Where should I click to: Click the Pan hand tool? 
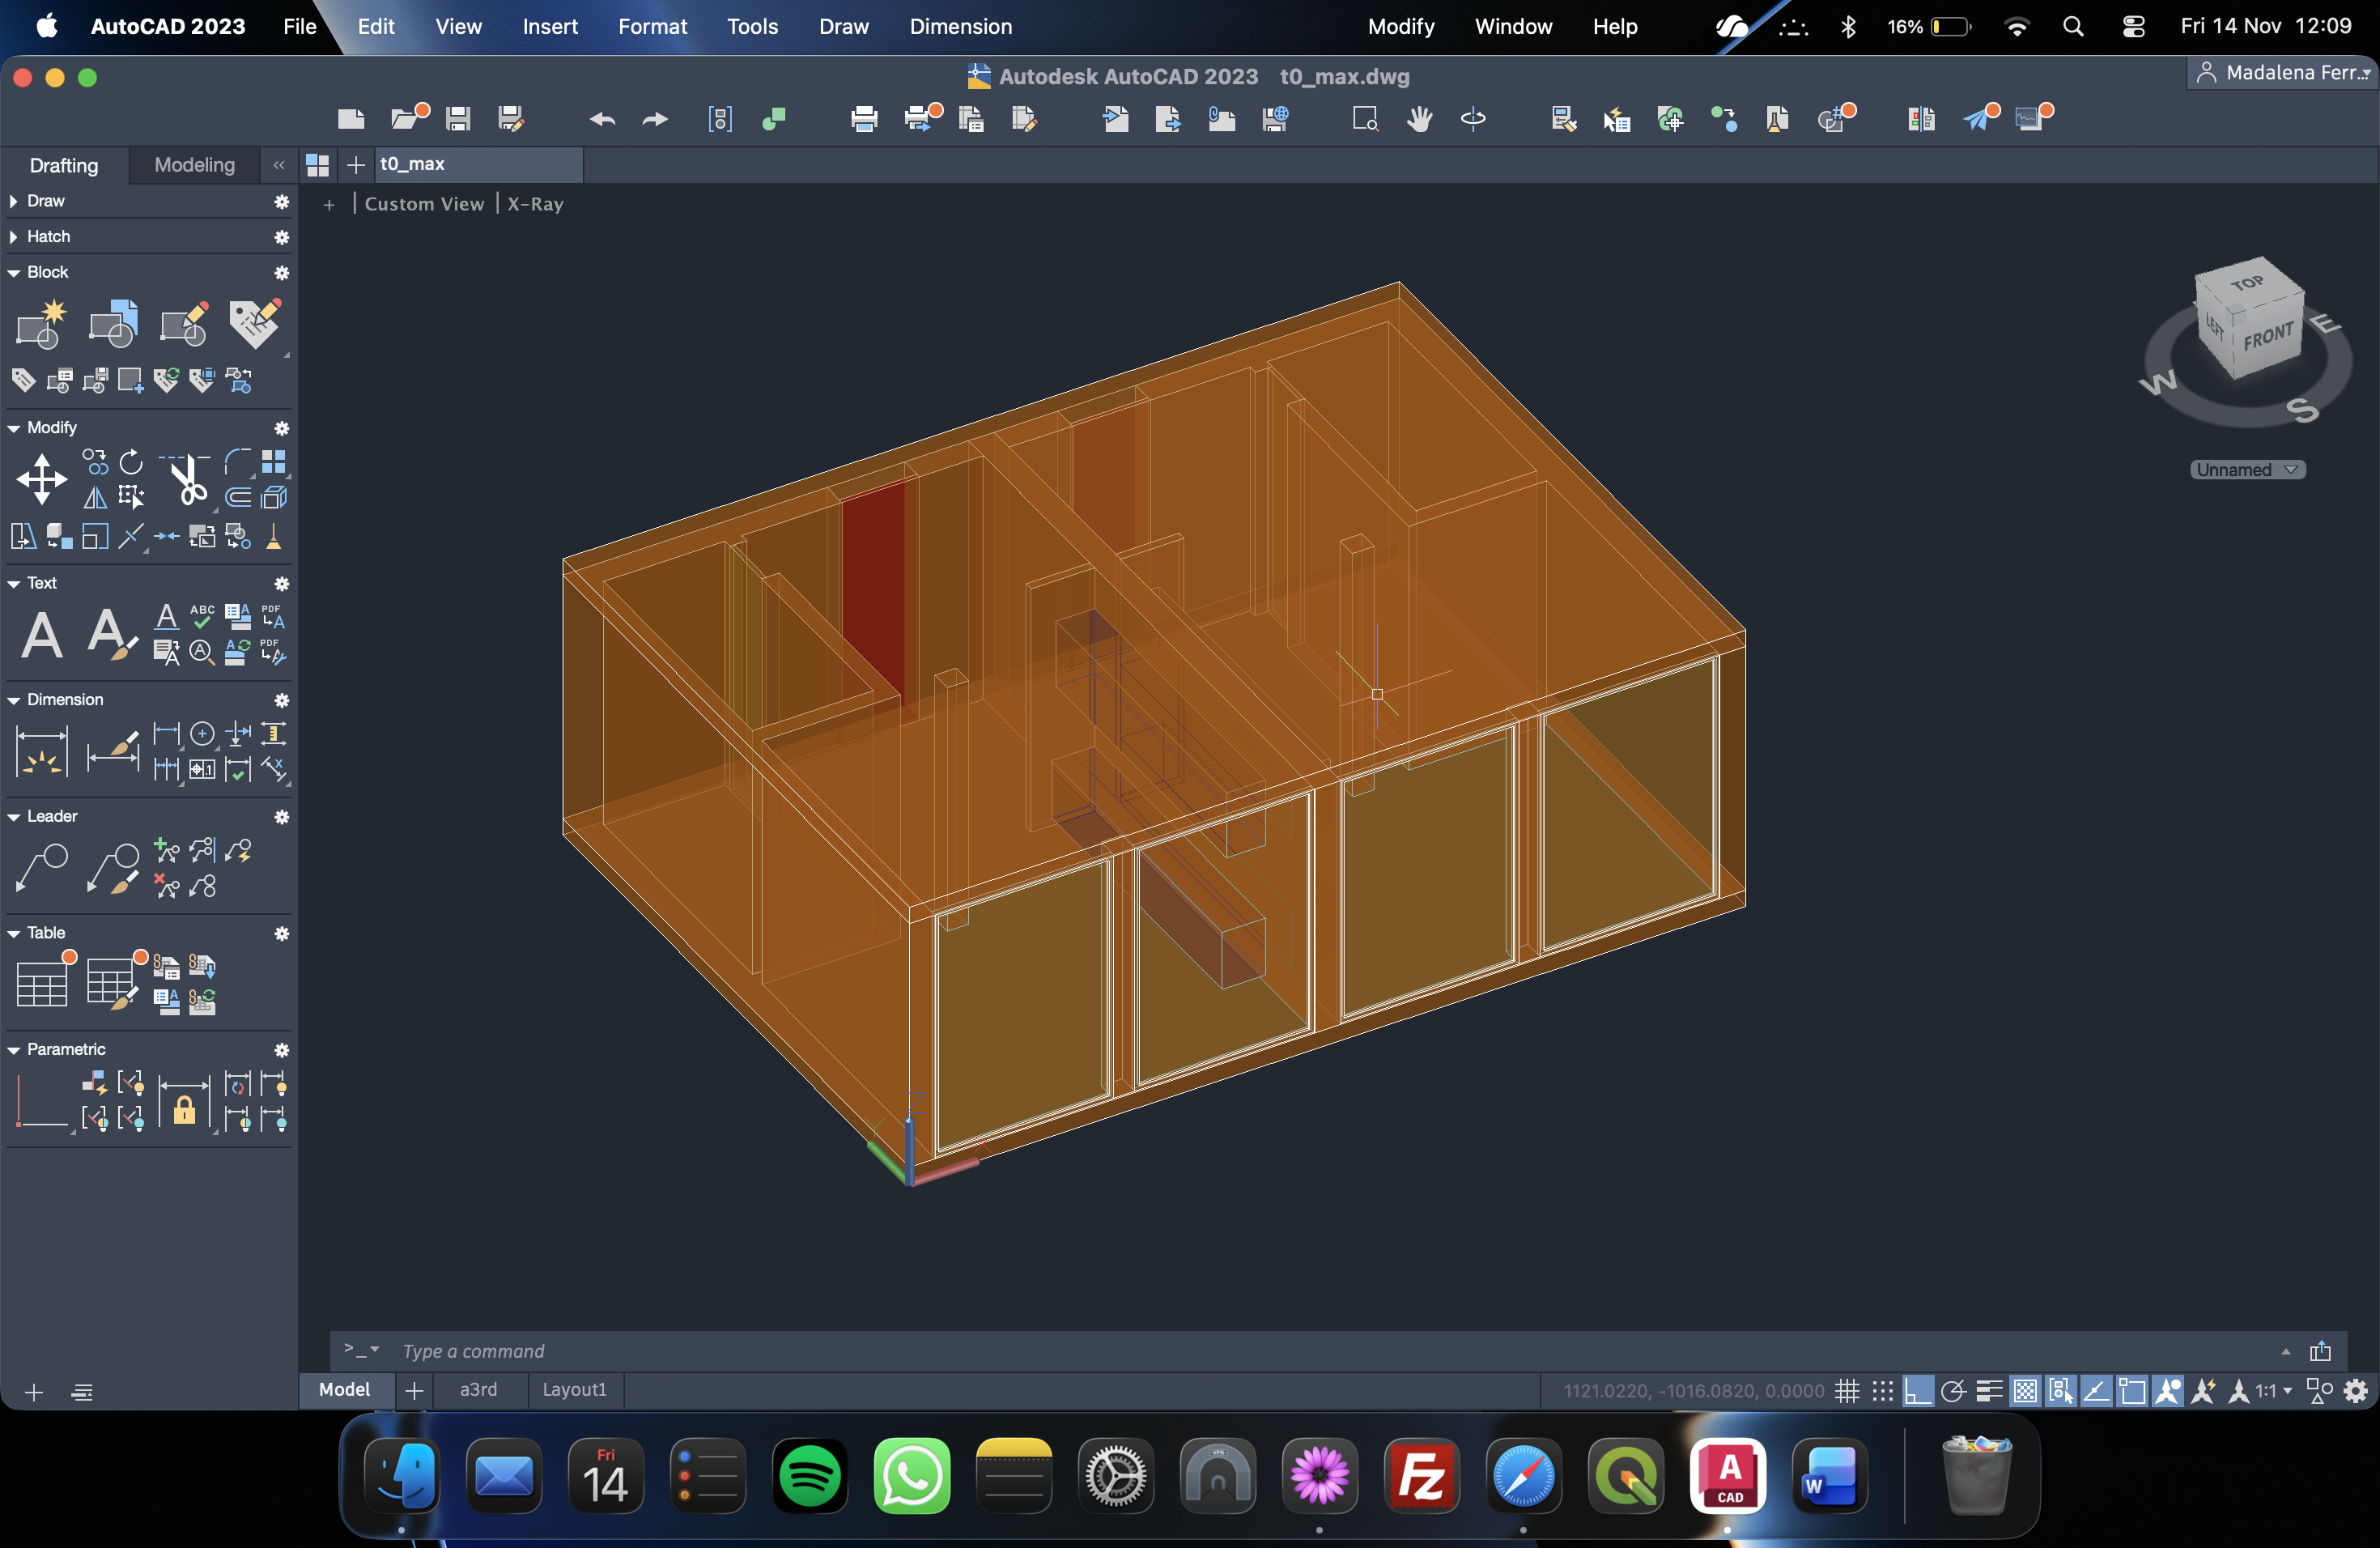1418,119
